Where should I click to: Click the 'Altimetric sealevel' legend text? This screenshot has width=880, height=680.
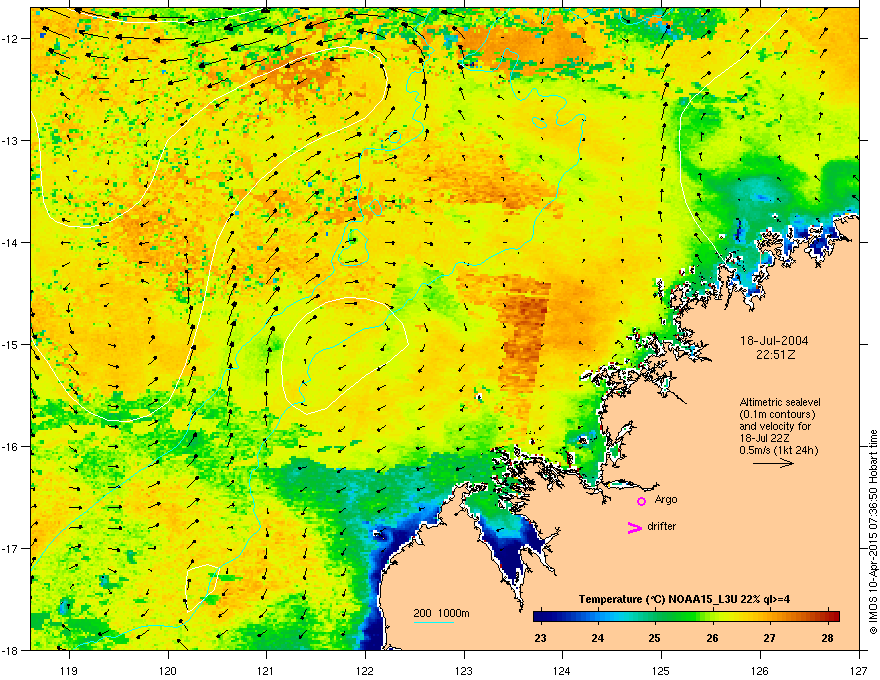coord(780,402)
